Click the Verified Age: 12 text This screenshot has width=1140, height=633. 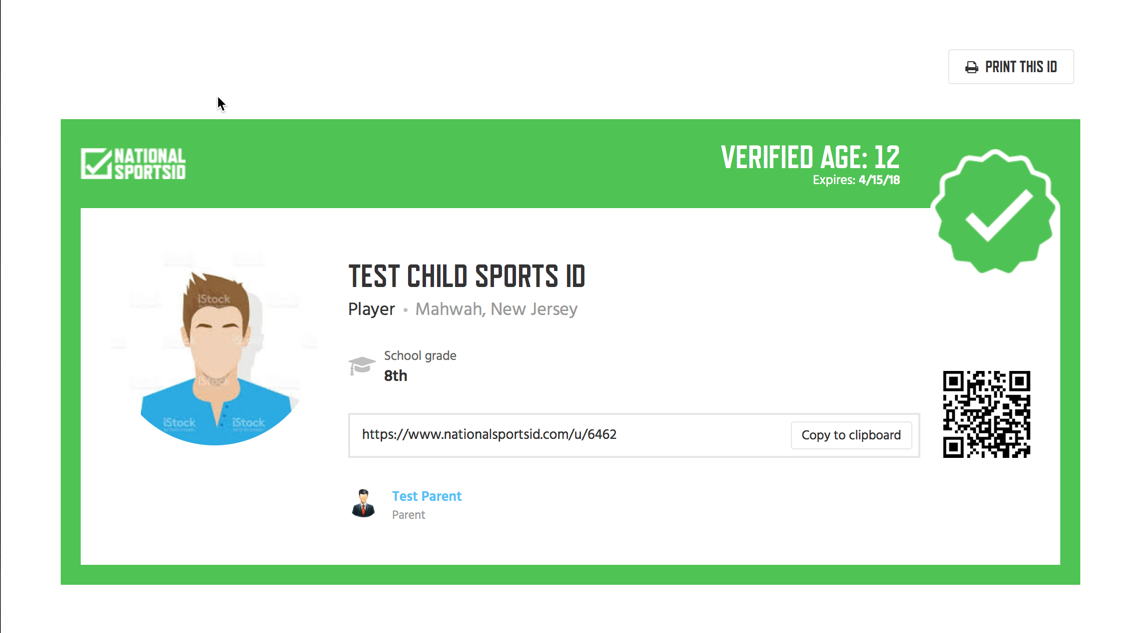[810, 157]
